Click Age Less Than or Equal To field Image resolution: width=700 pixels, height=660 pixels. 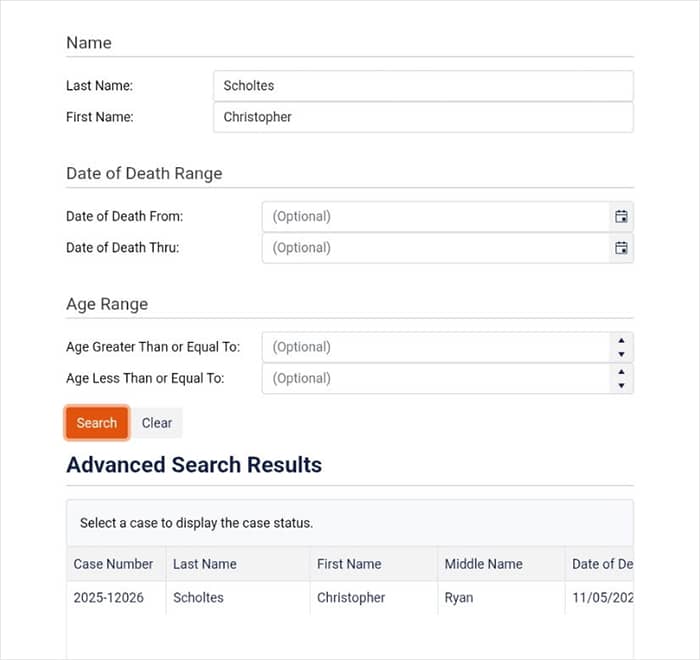(x=435, y=378)
